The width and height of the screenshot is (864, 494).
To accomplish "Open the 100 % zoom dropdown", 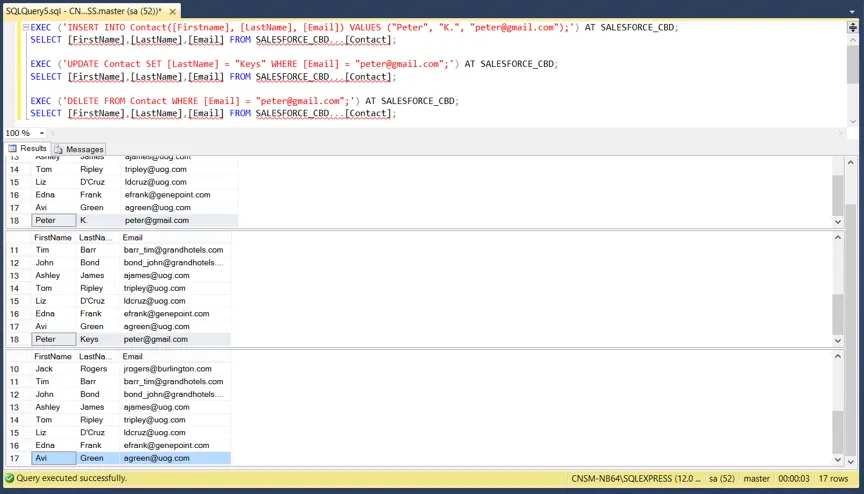I will 42,133.
